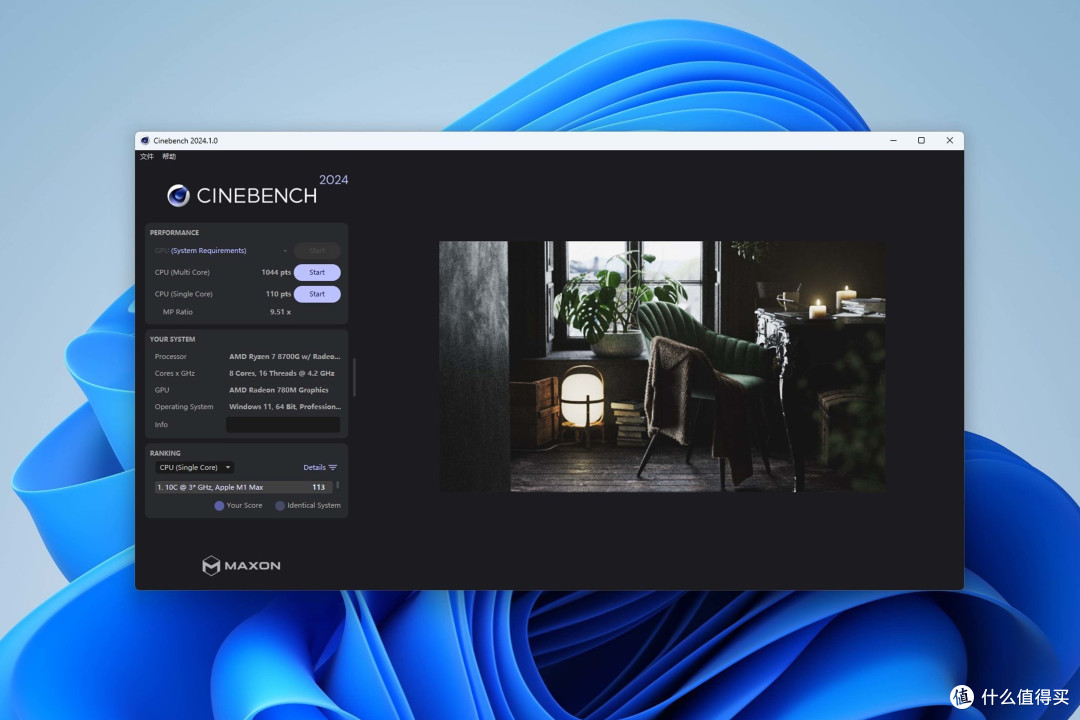The image size is (1080, 720).
Task: Start the CPU (Single Core) benchmark
Action: pos(317,294)
